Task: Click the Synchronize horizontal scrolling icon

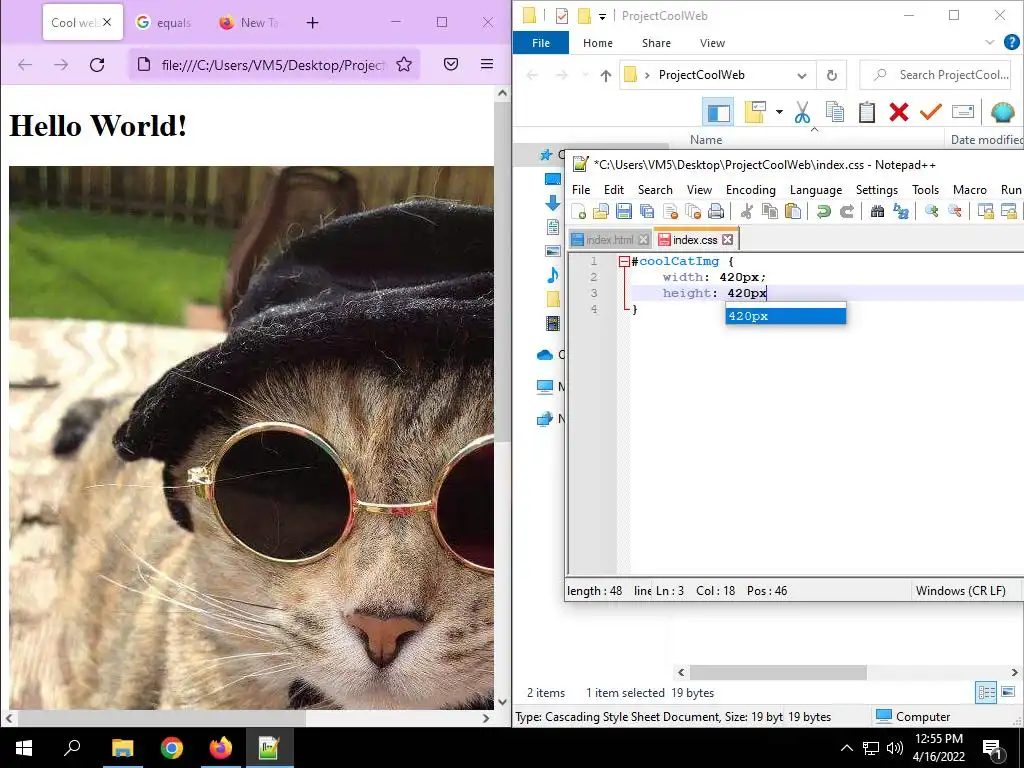Action: 1009,211
